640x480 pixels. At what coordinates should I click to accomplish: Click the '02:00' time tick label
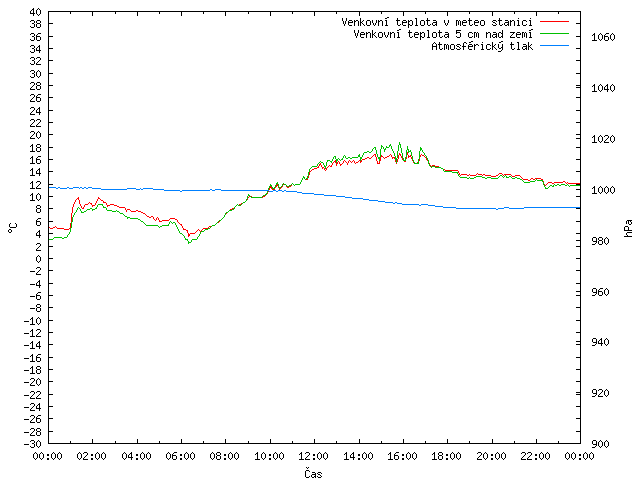point(92,456)
